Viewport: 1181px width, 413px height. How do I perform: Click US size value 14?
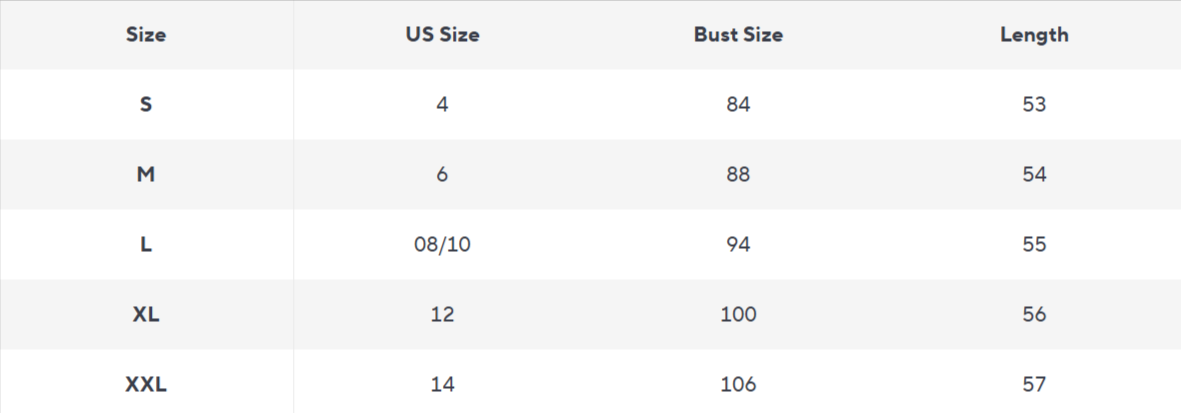(x=442, y=384)
